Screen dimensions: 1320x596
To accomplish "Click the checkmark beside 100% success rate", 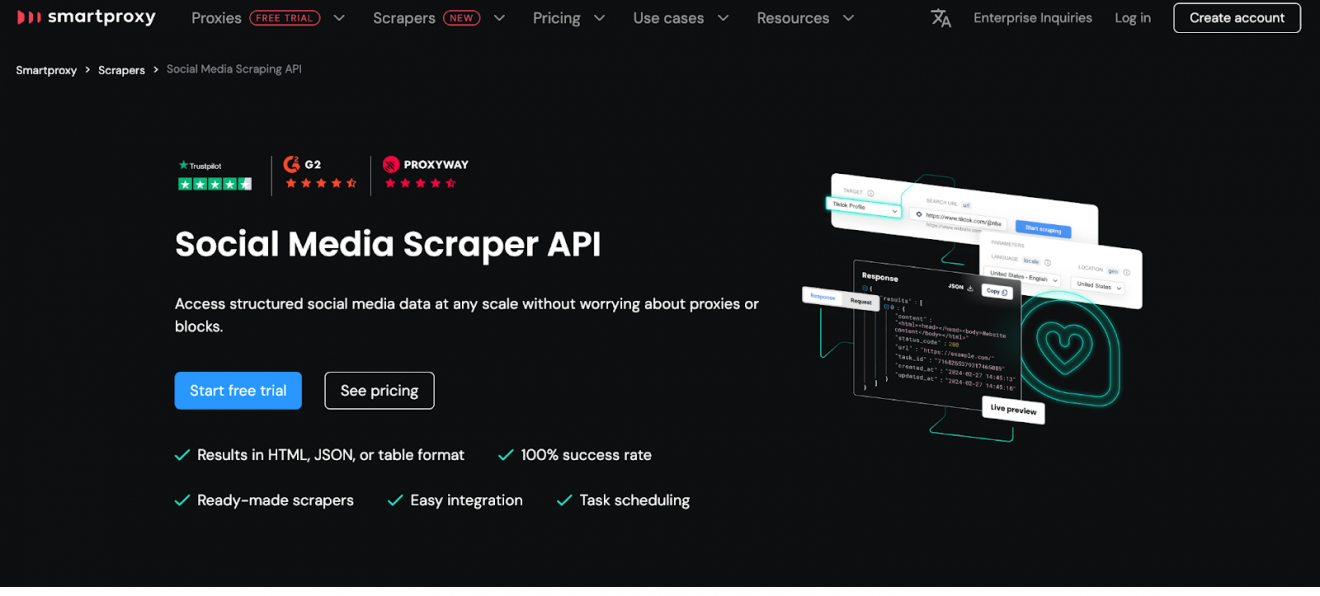I will tap(506, 454).
